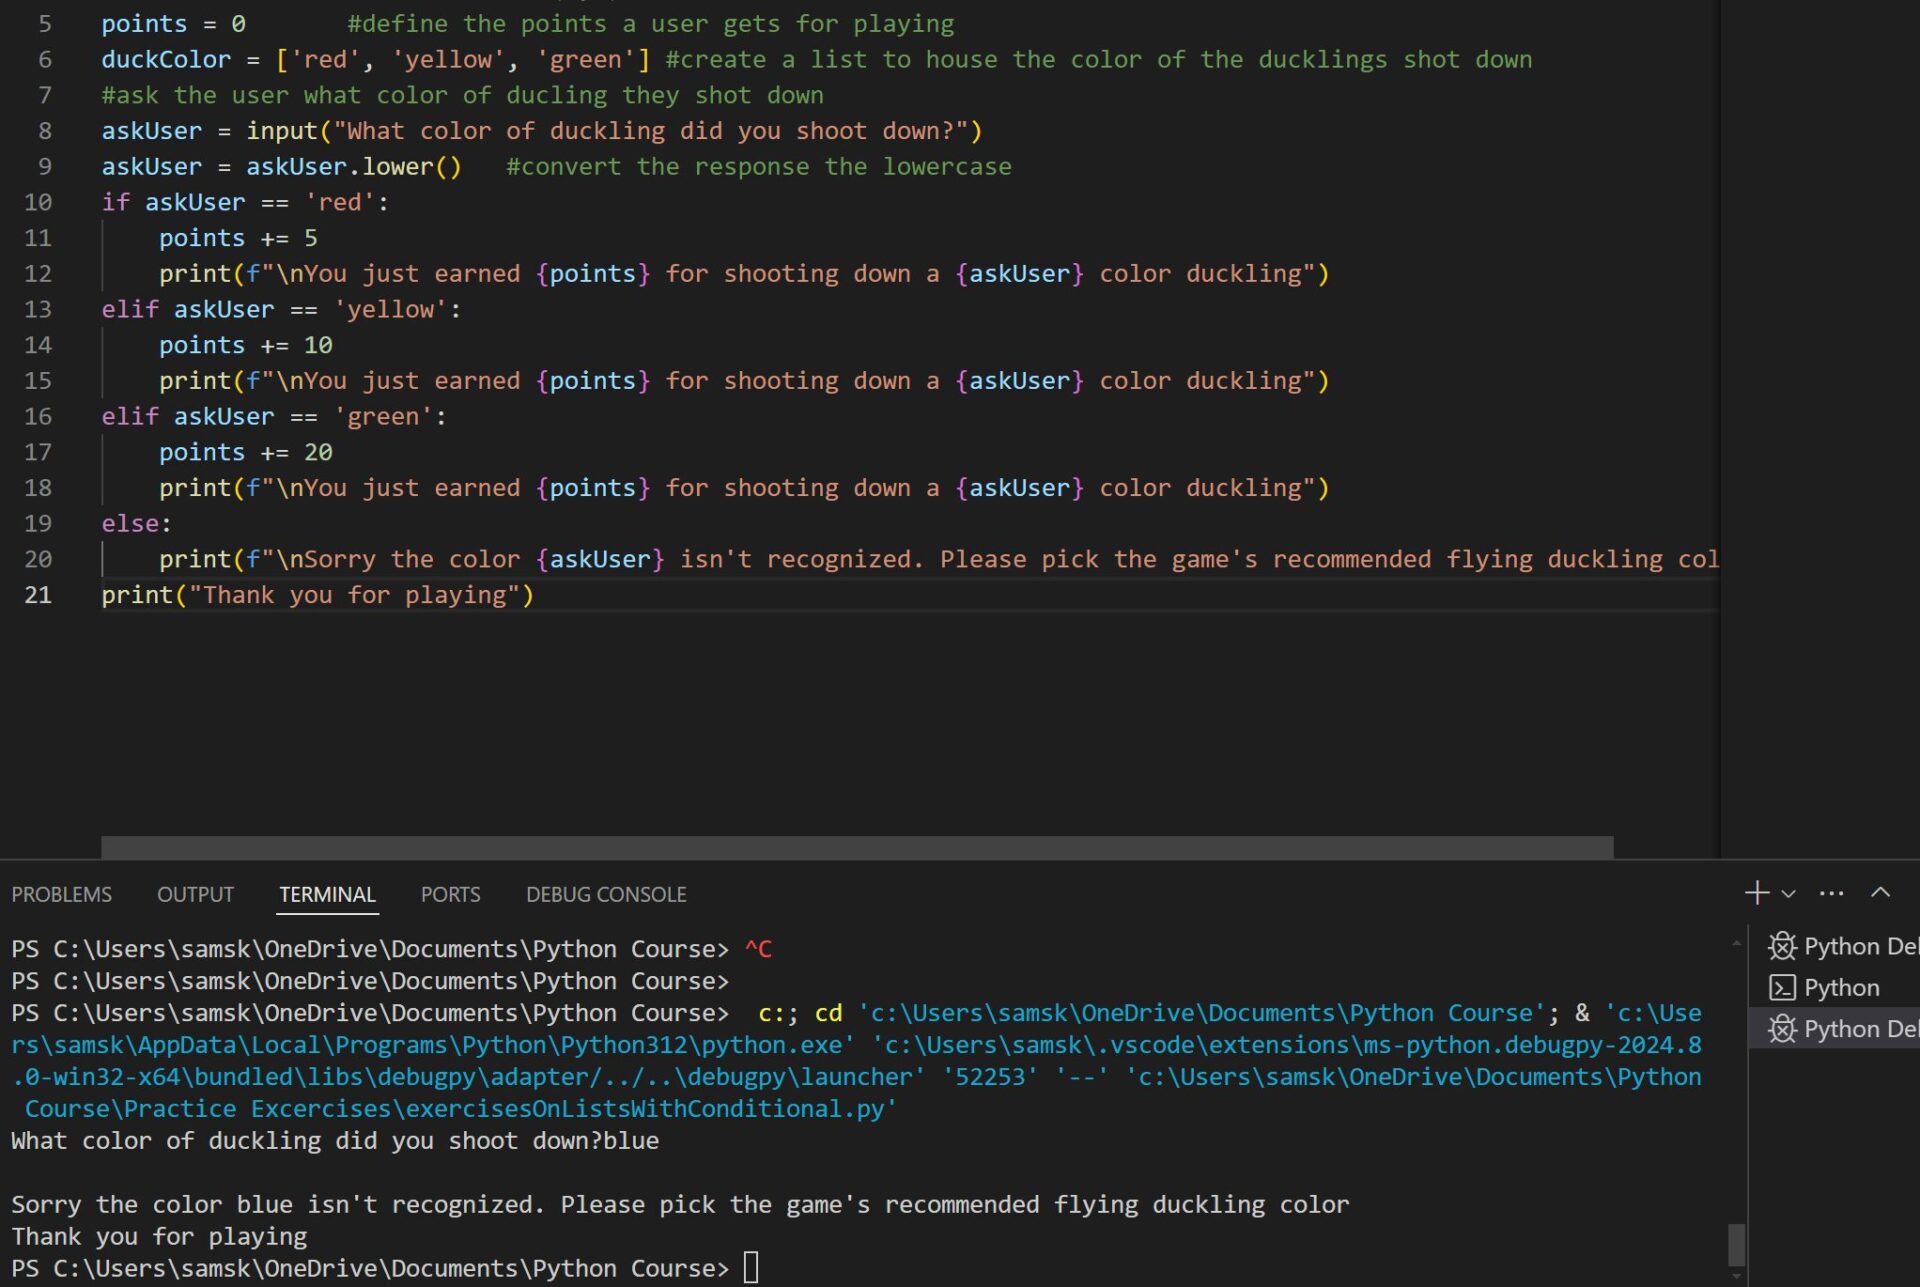Select the OUTPUT tab

click(x=194, y=893)
